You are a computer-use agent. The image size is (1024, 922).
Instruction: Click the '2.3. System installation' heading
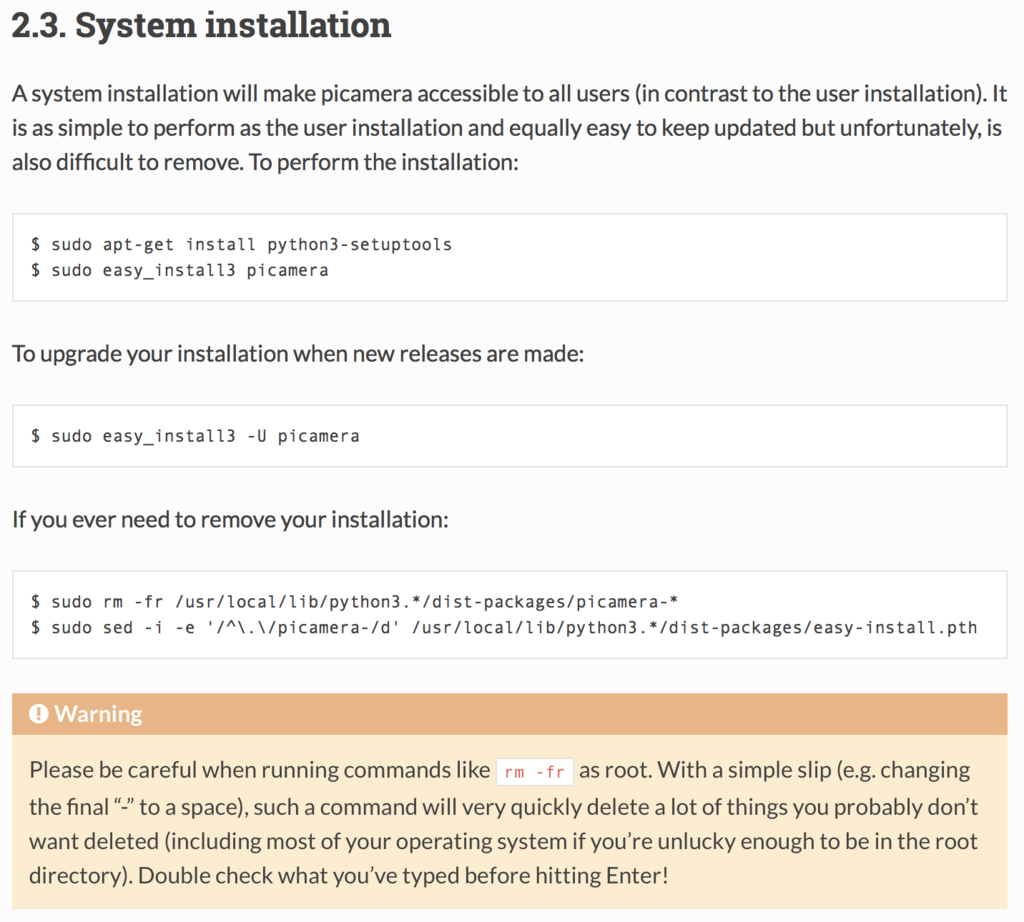201,26
